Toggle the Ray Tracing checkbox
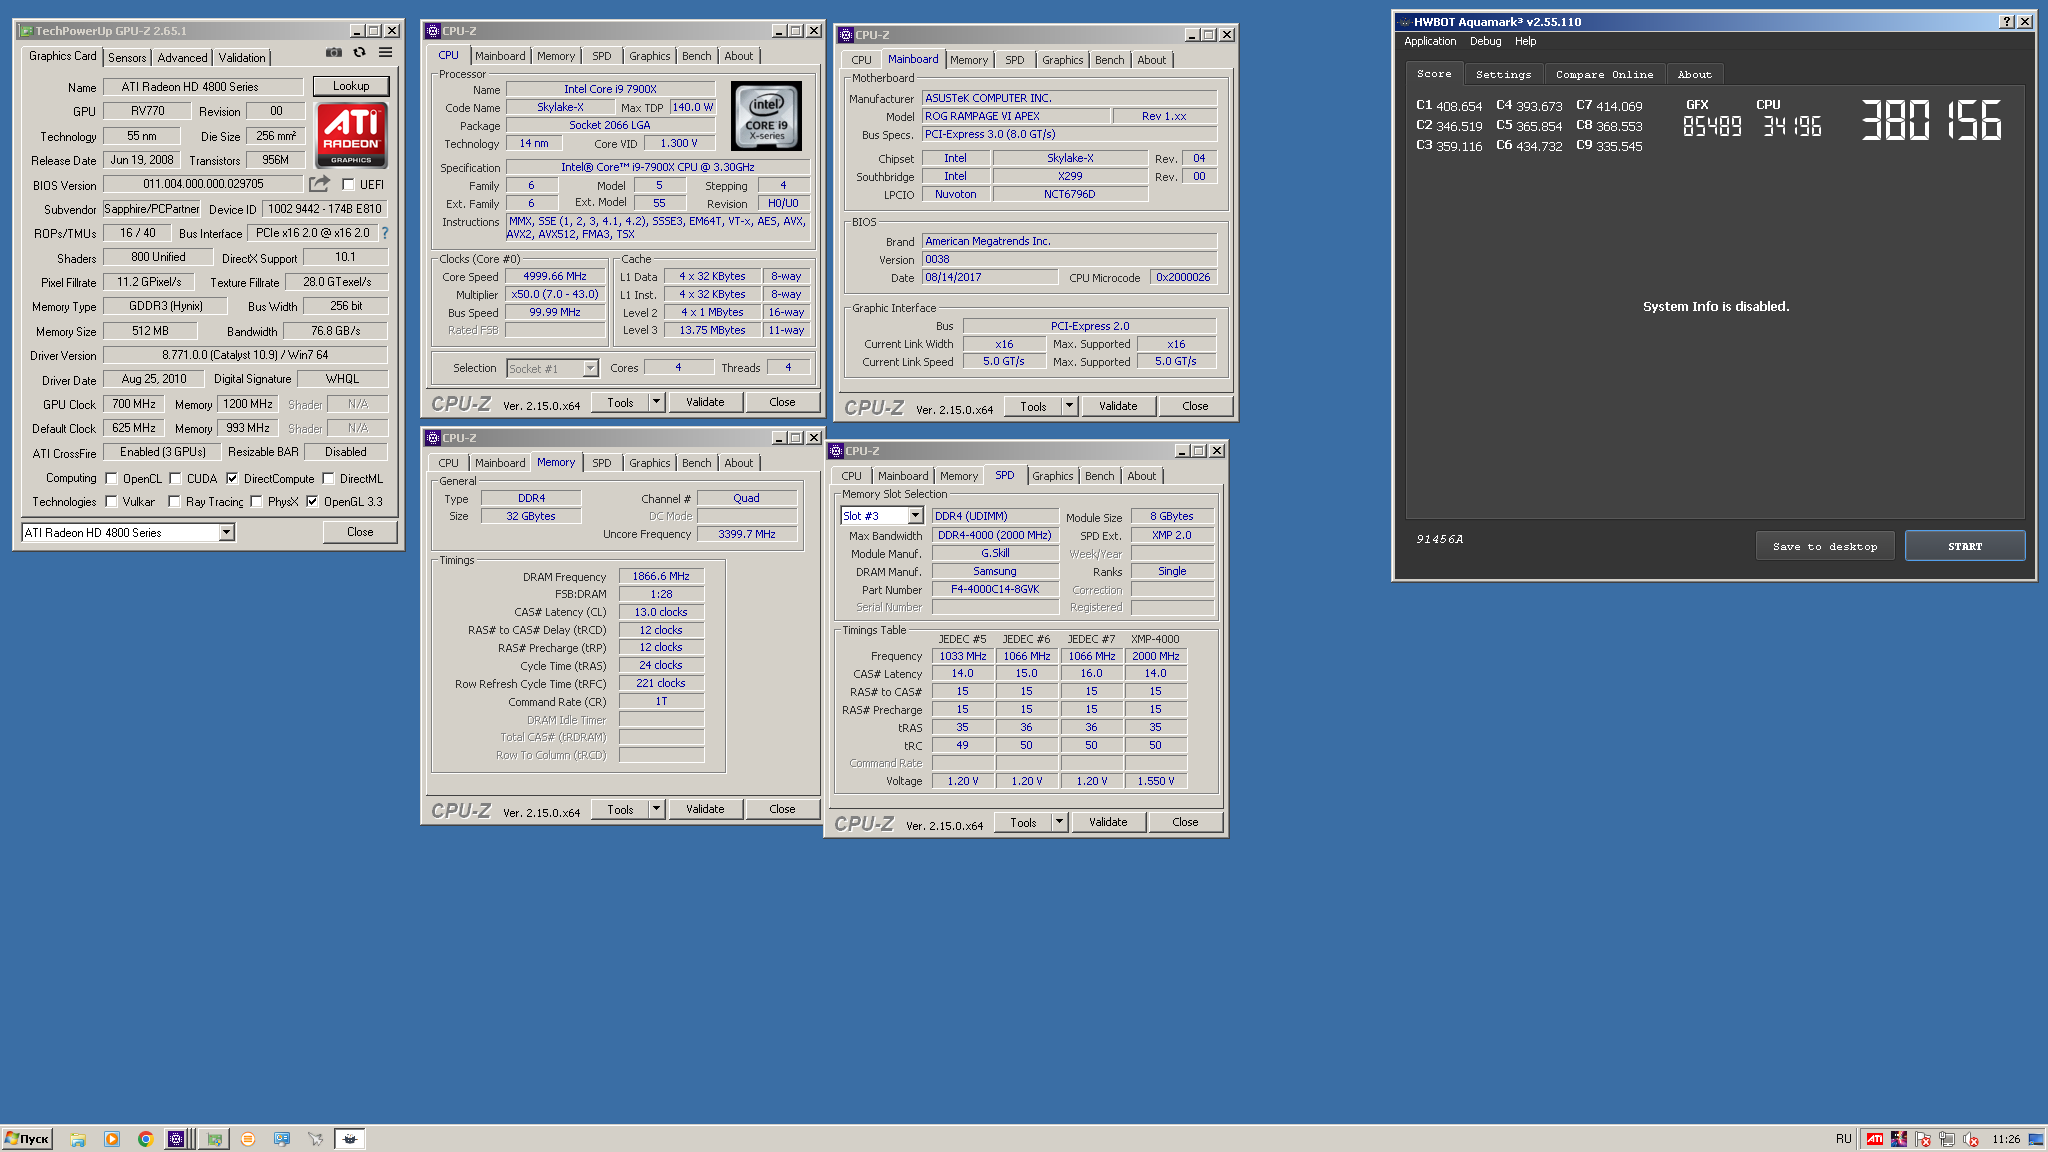2048x1152 pixels. (174, 502)
